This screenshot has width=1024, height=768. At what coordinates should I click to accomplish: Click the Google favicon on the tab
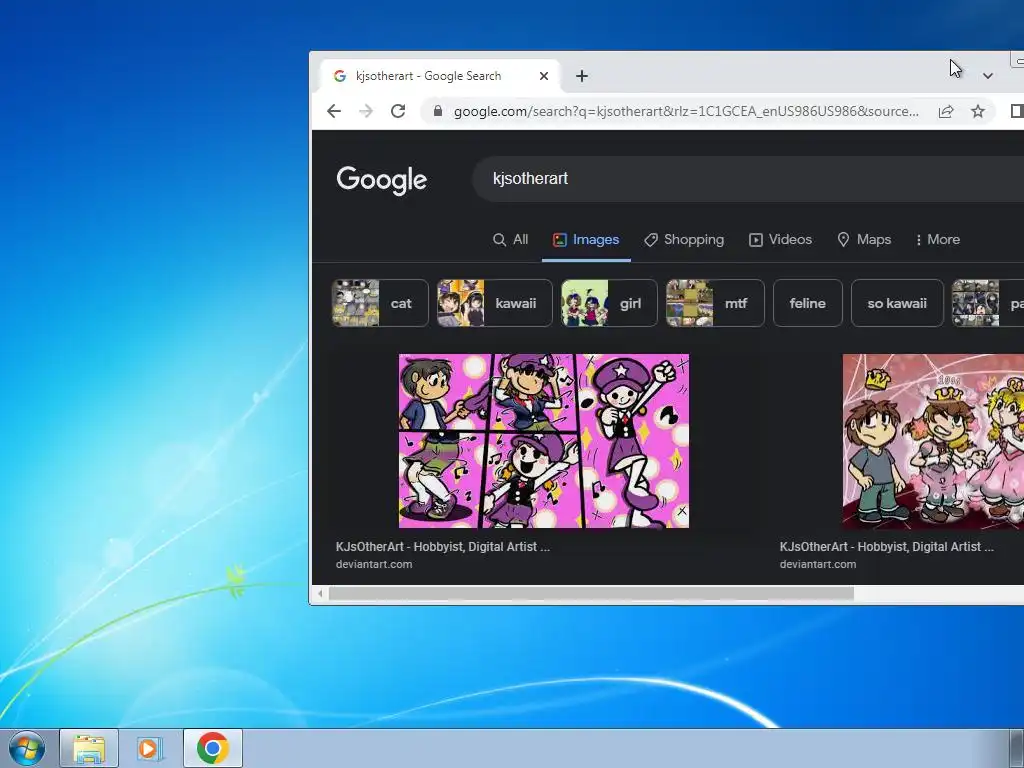pos(340,76)
